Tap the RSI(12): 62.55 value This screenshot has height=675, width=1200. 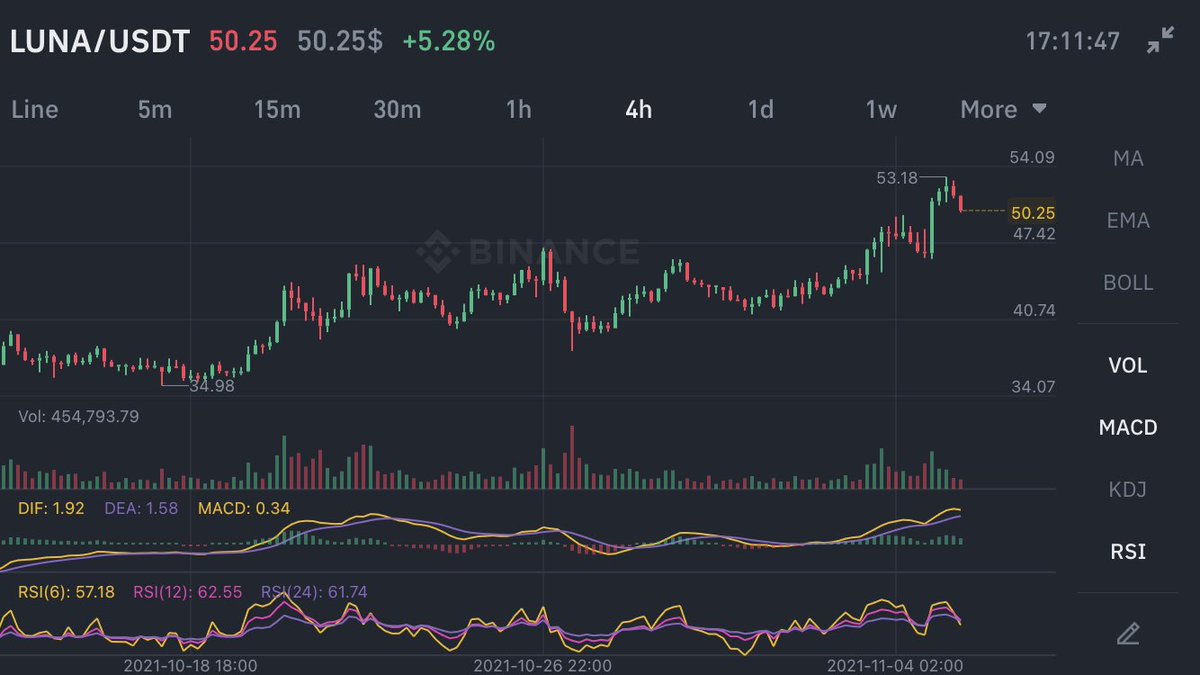click(x=186, y=592)
